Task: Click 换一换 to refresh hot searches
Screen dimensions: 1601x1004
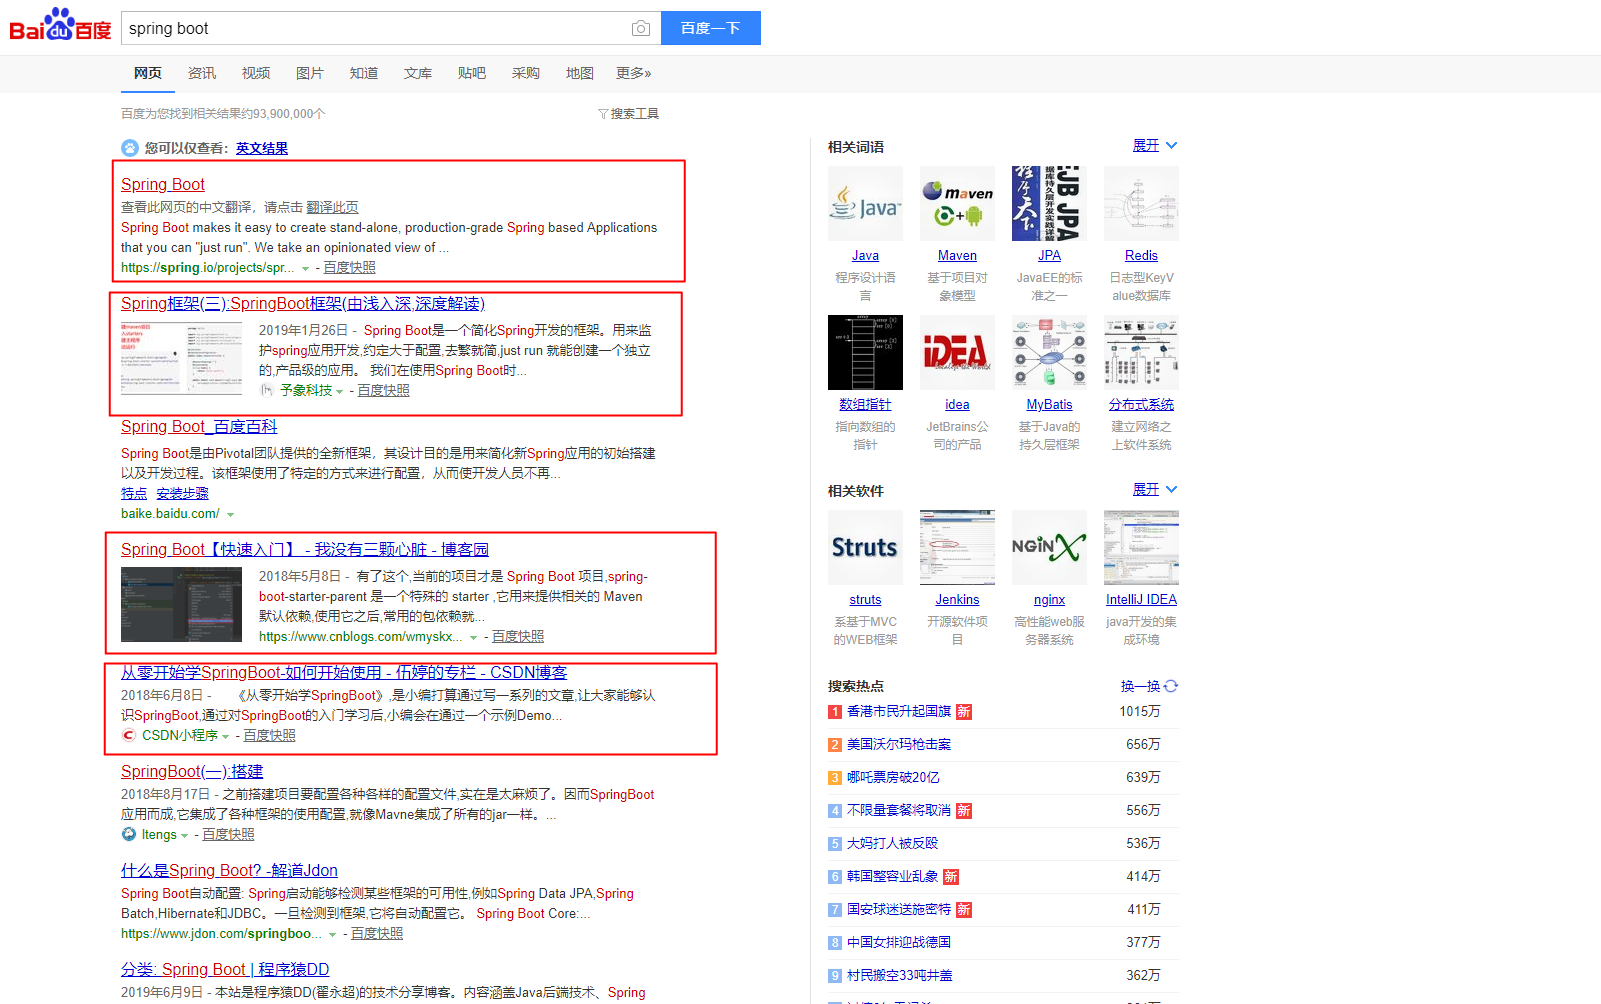Action: coord(1140,686)
